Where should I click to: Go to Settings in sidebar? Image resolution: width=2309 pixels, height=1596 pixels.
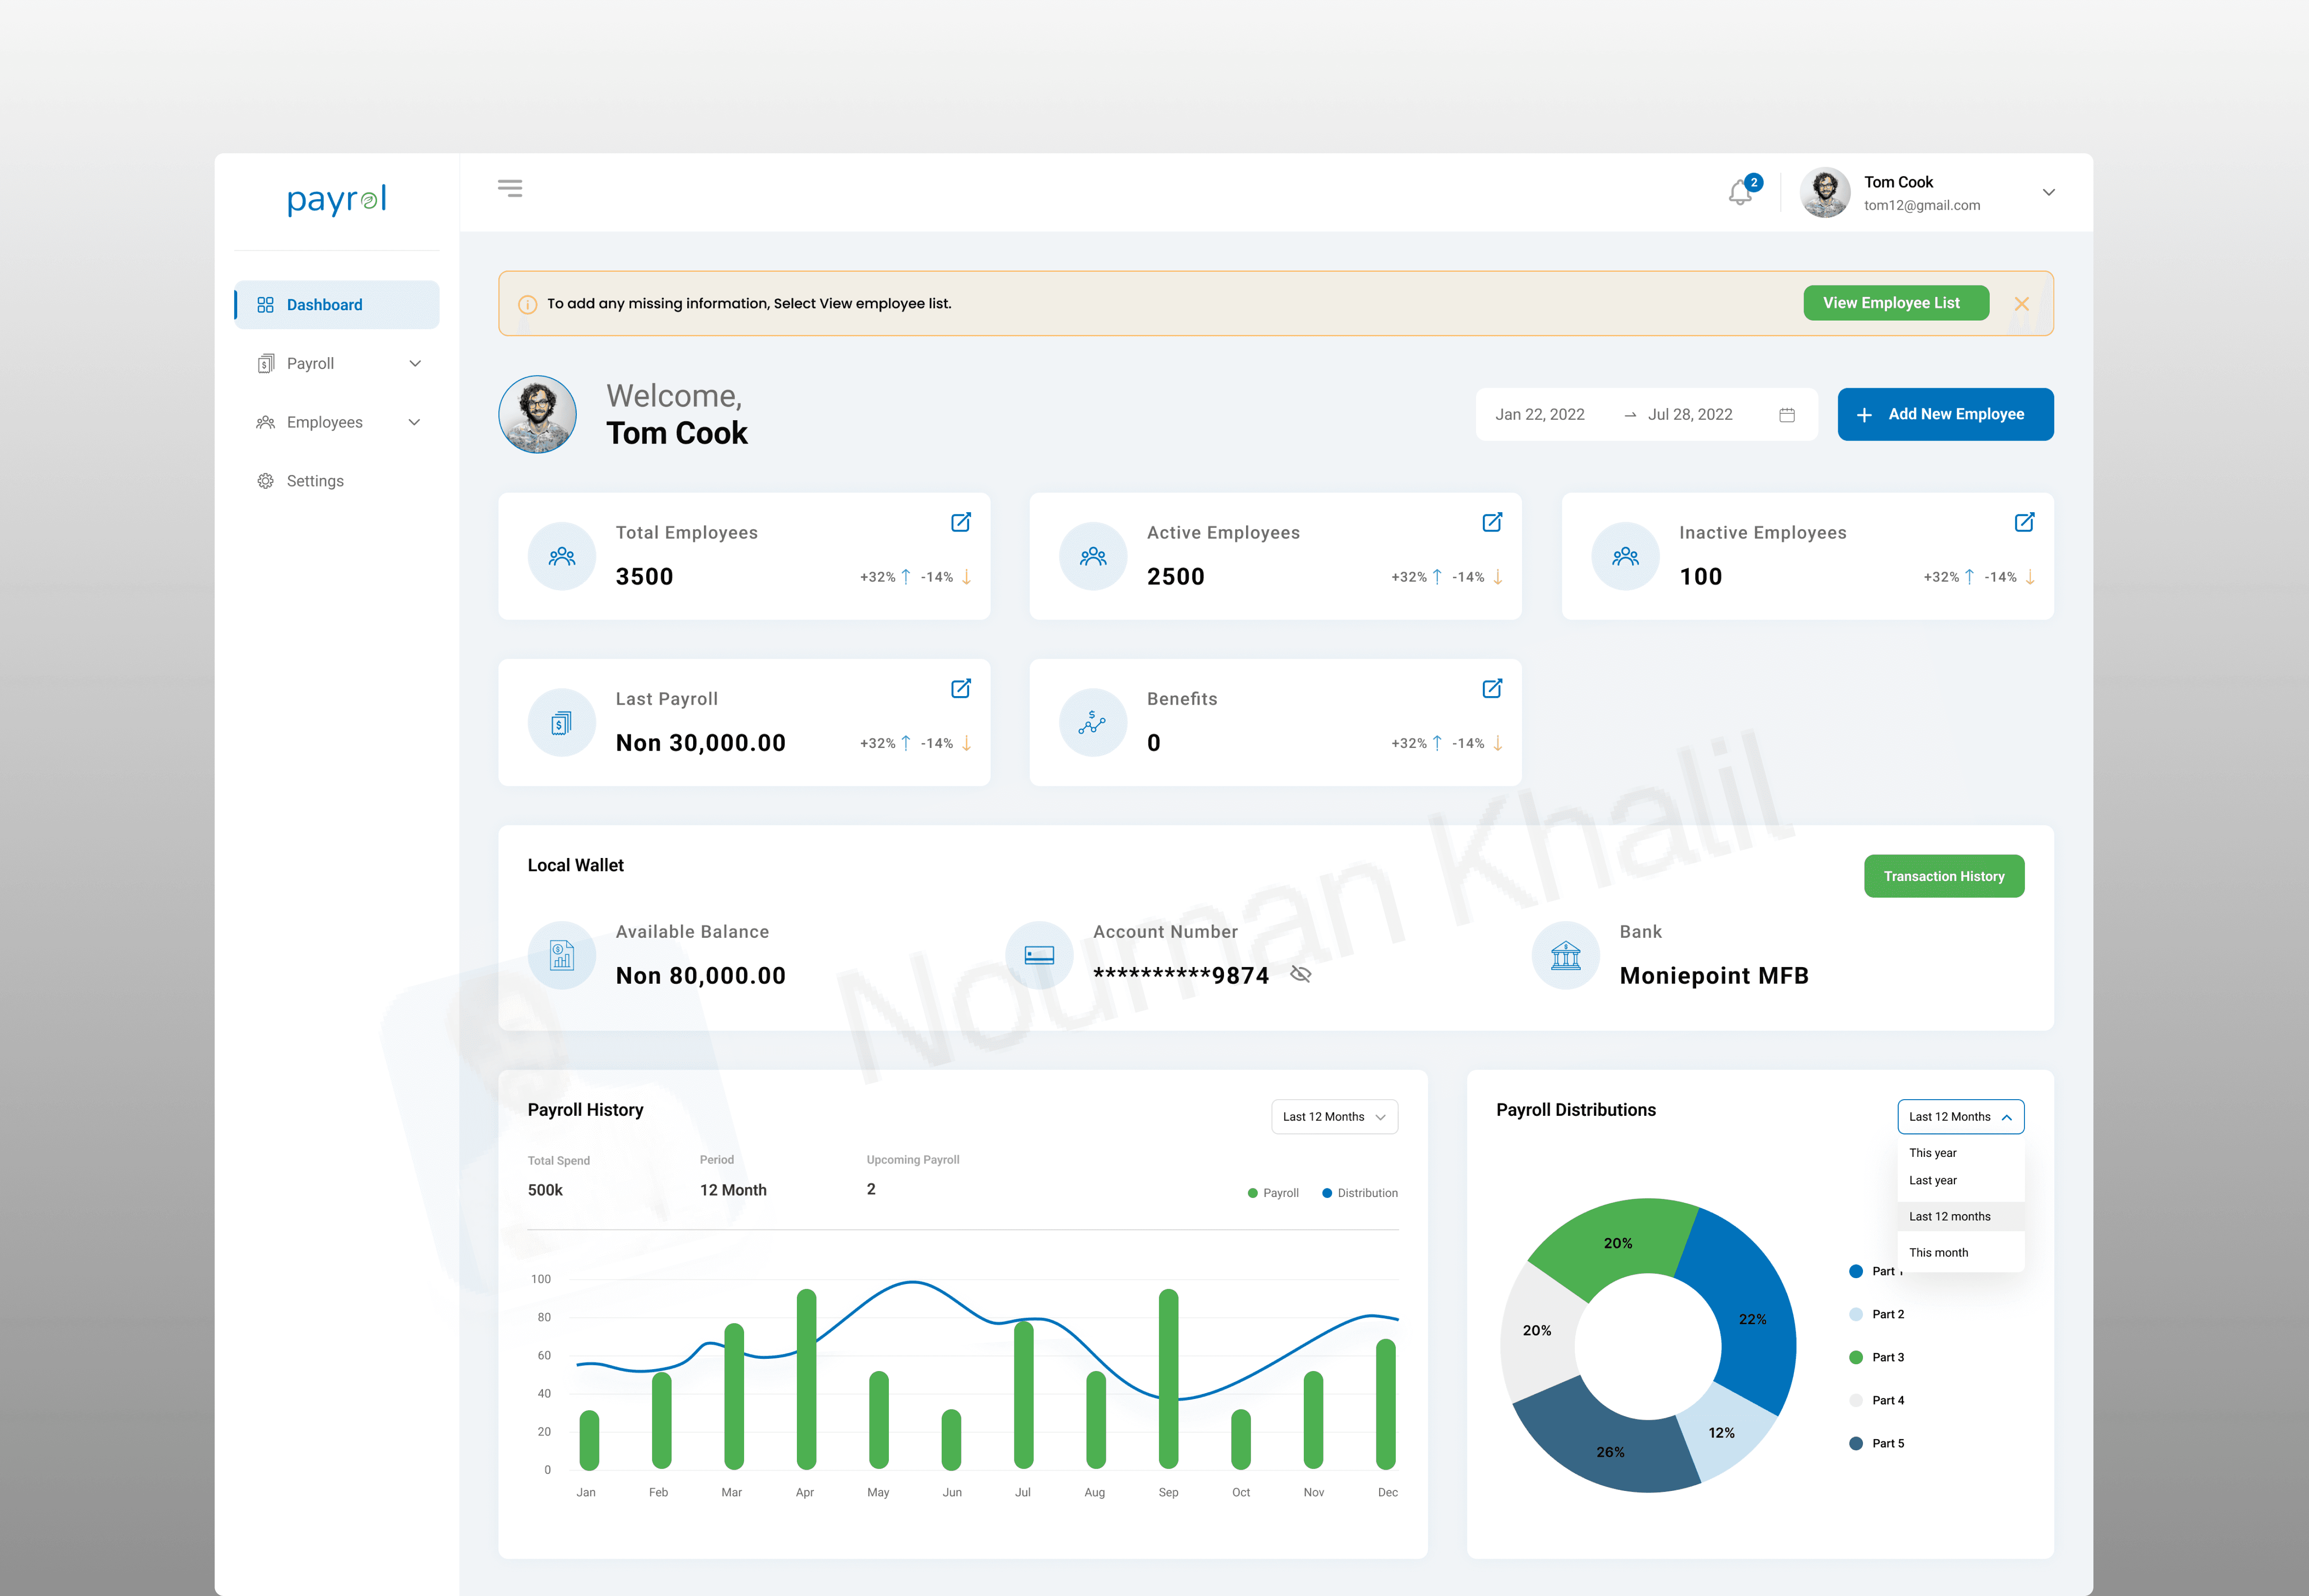[x=315, y=481]
